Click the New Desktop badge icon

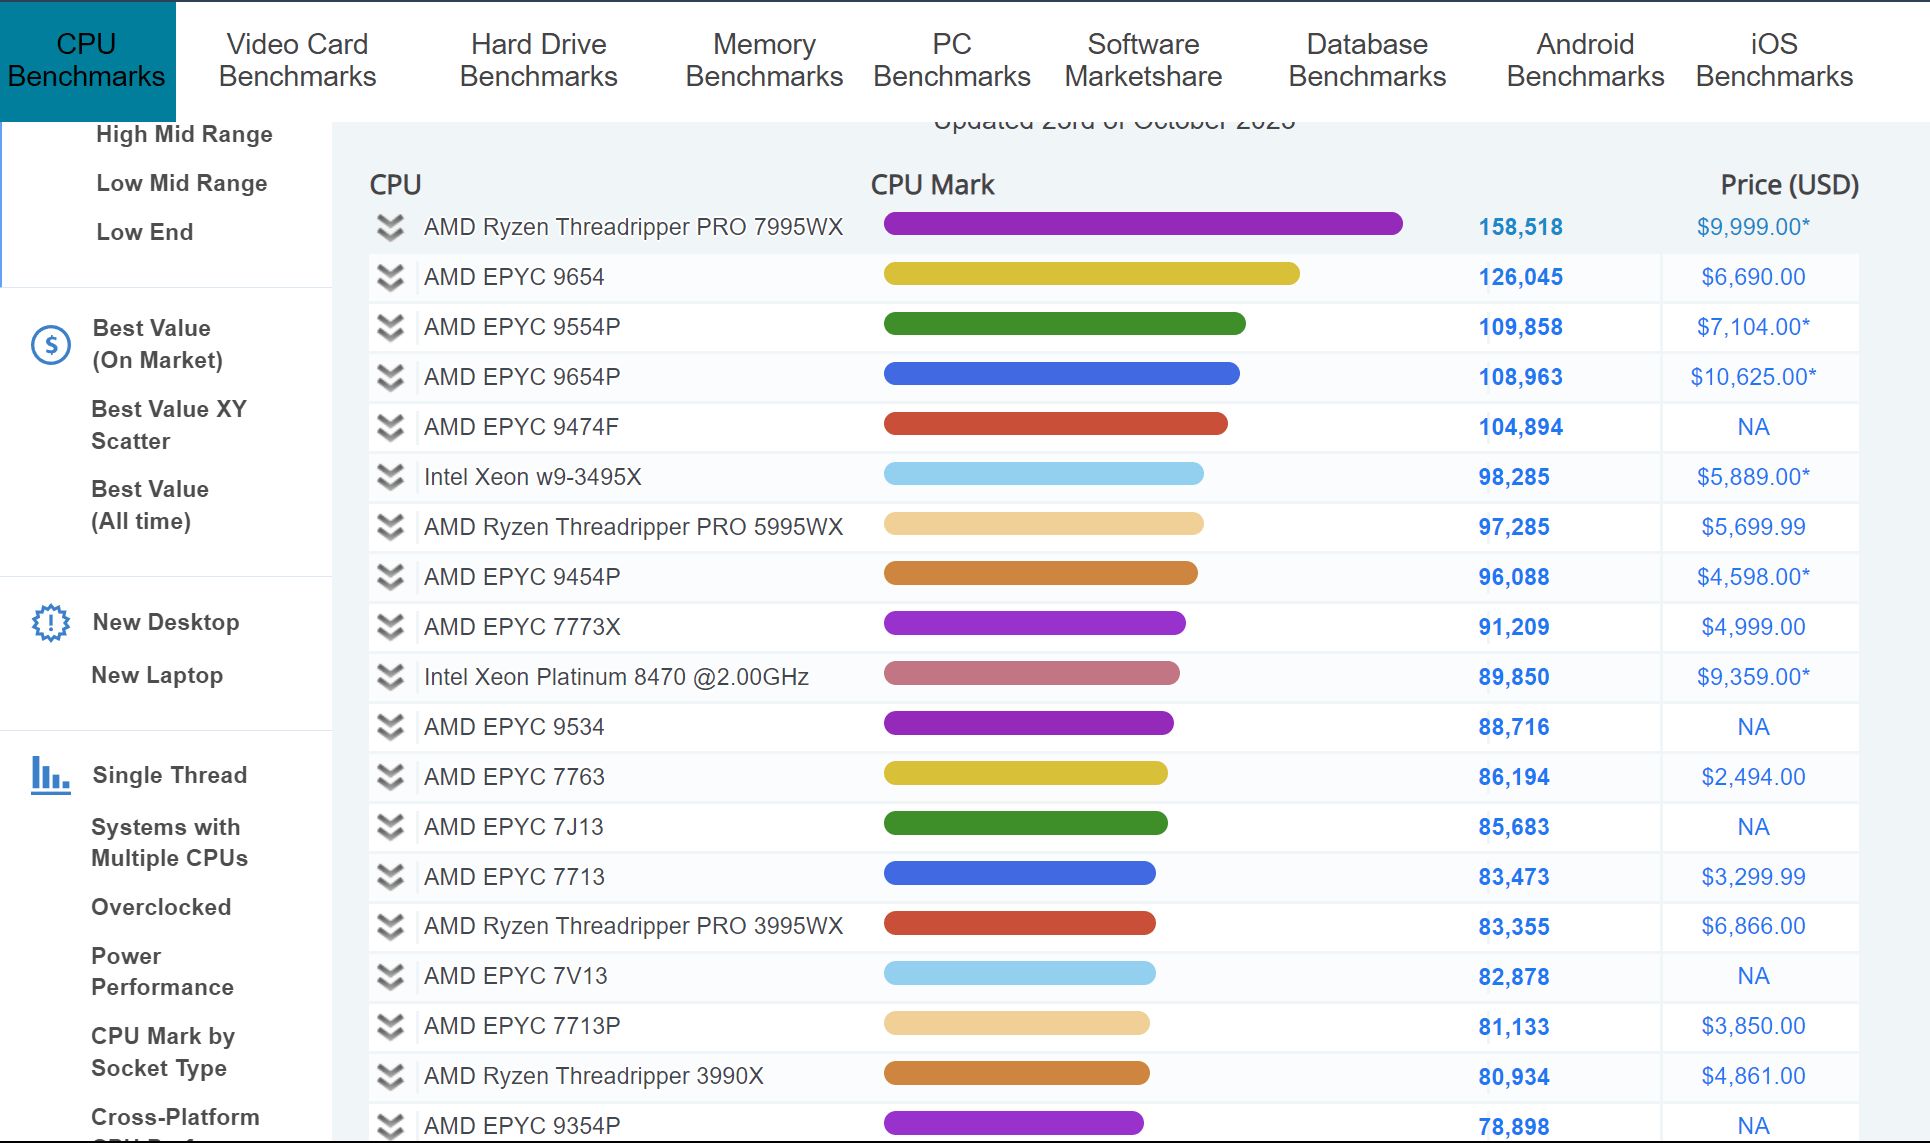(x=51, y=623)
